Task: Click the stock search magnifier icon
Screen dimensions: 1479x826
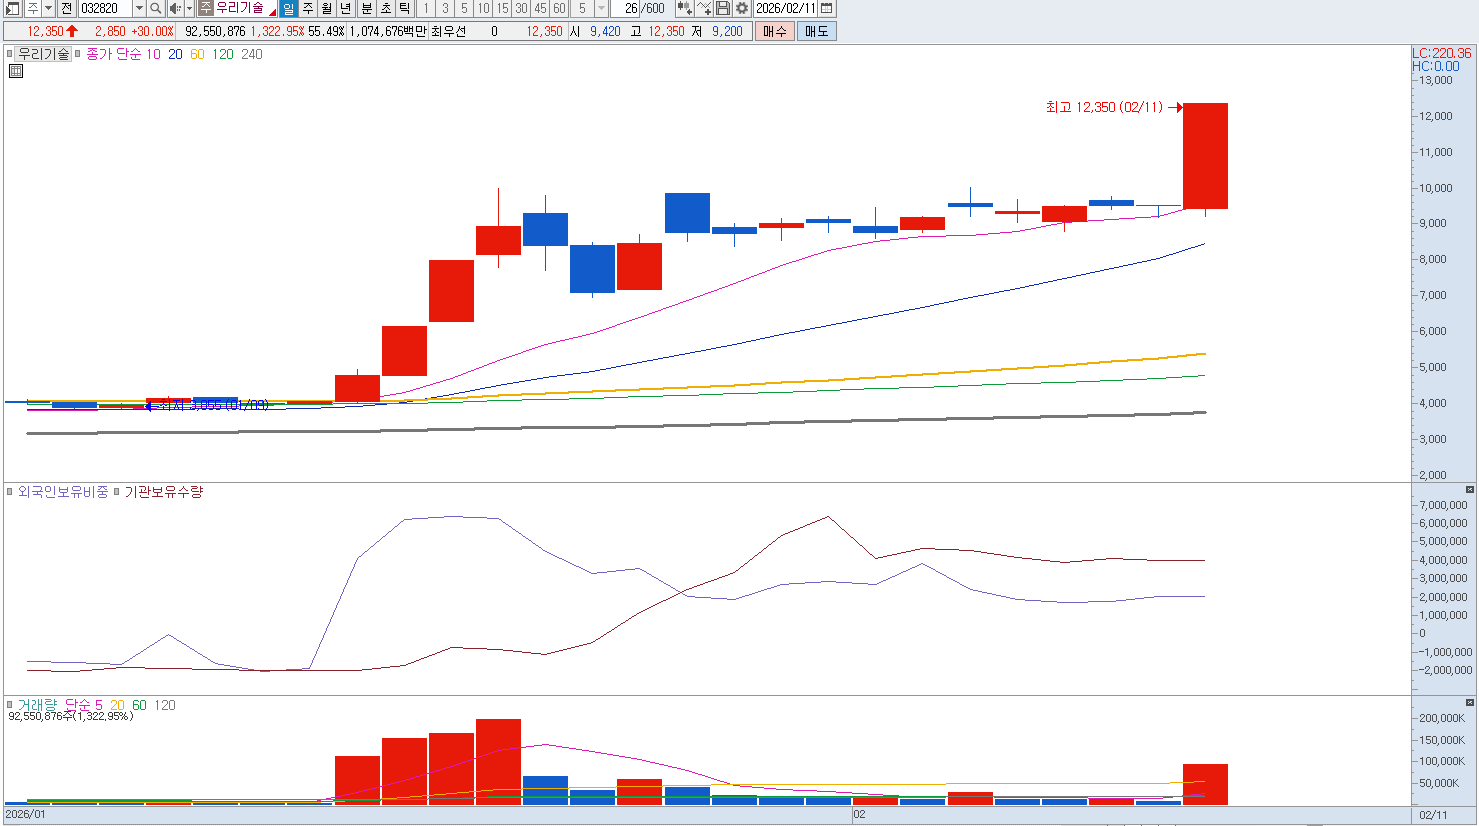Action: tap(156, 8)
